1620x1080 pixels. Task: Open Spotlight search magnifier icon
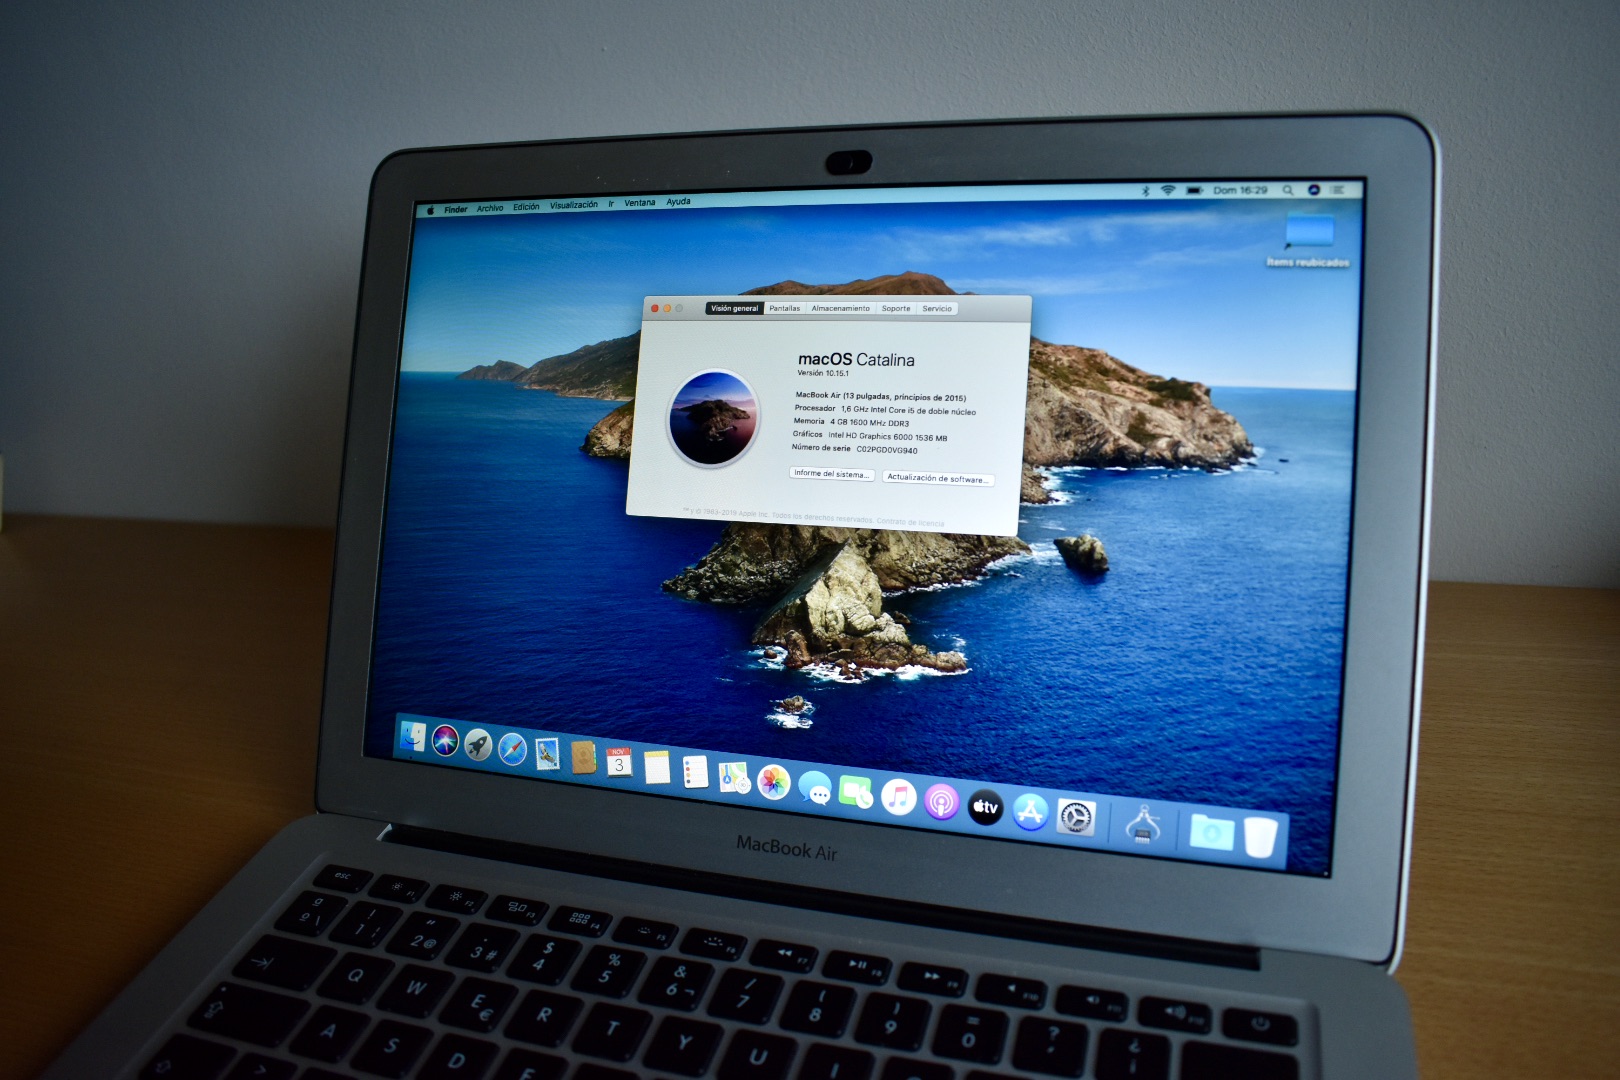click(x=1288, y=190)
